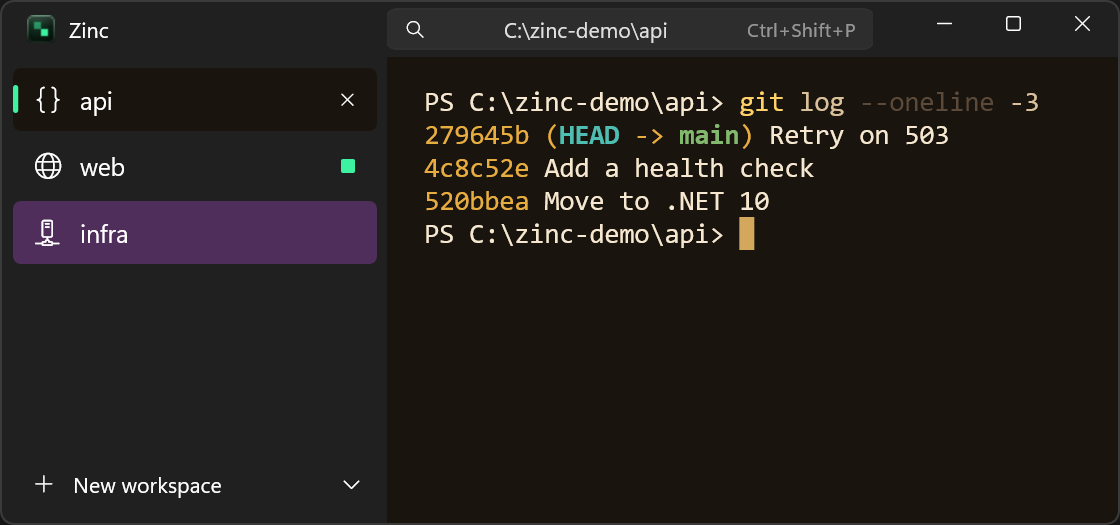This screenshot has height=525, width=1120.
Task: Switch to the web workspace
Action: pyautogui.click(x=194, y=166)
